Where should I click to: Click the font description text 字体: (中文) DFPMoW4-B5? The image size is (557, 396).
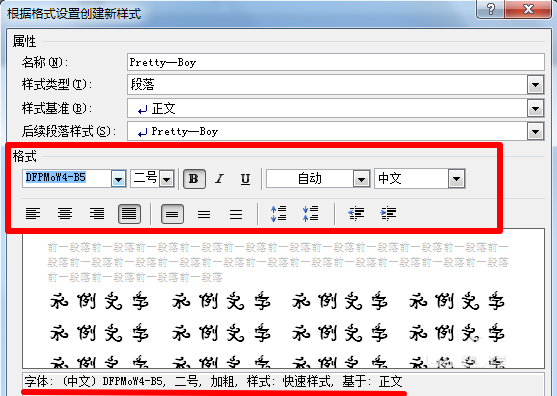[94, 381]
